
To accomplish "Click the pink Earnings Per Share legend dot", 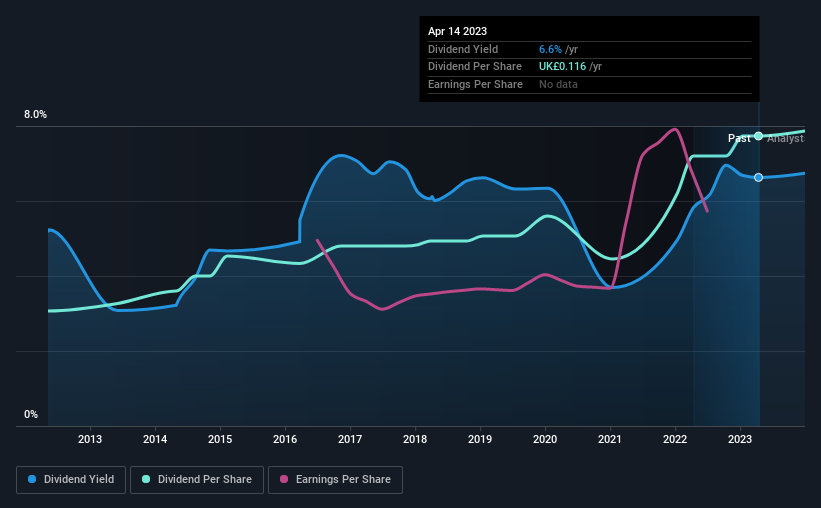I will 284,479.
